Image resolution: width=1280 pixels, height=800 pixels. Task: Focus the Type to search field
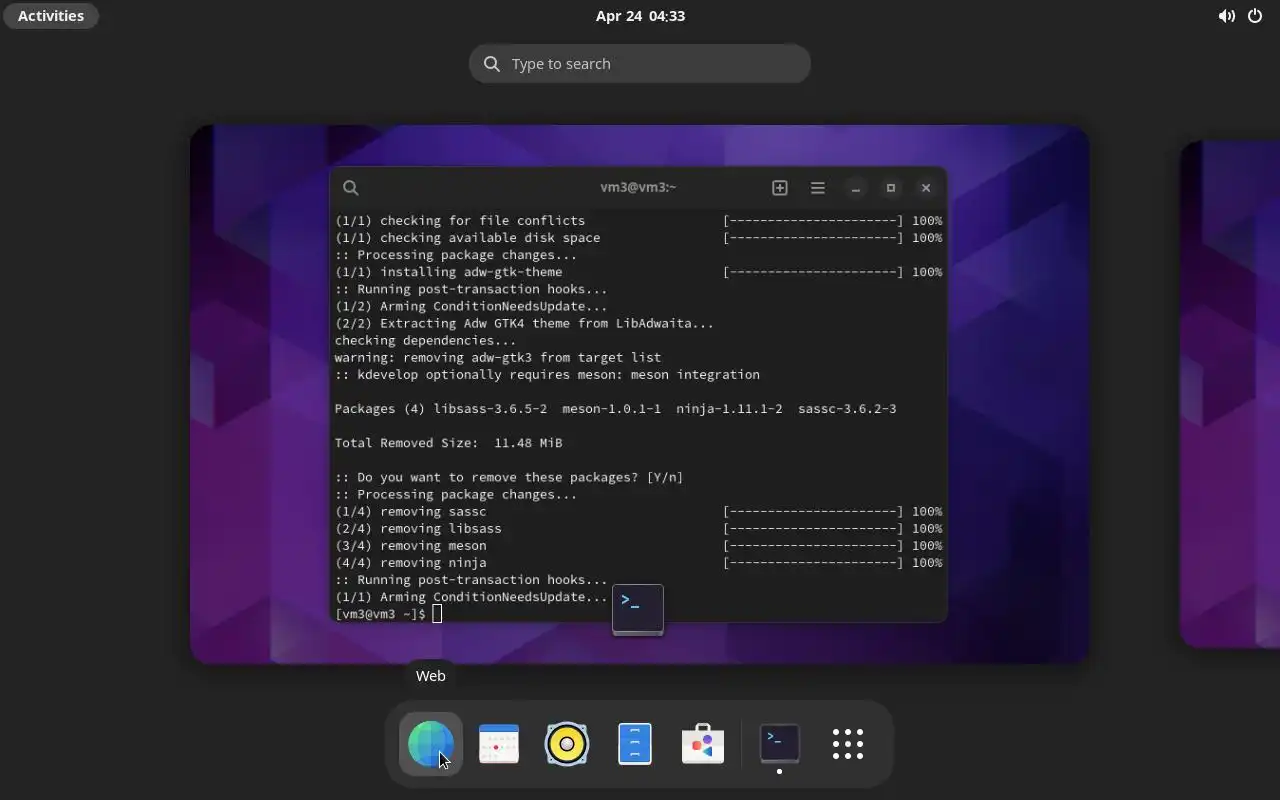tap(640, 64)
